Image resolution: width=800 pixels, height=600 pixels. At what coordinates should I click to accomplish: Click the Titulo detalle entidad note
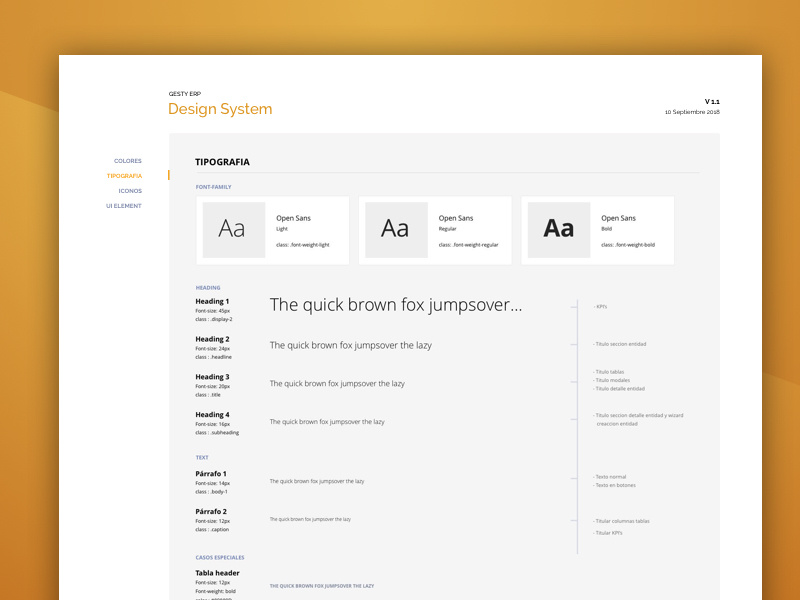point(619,389)
